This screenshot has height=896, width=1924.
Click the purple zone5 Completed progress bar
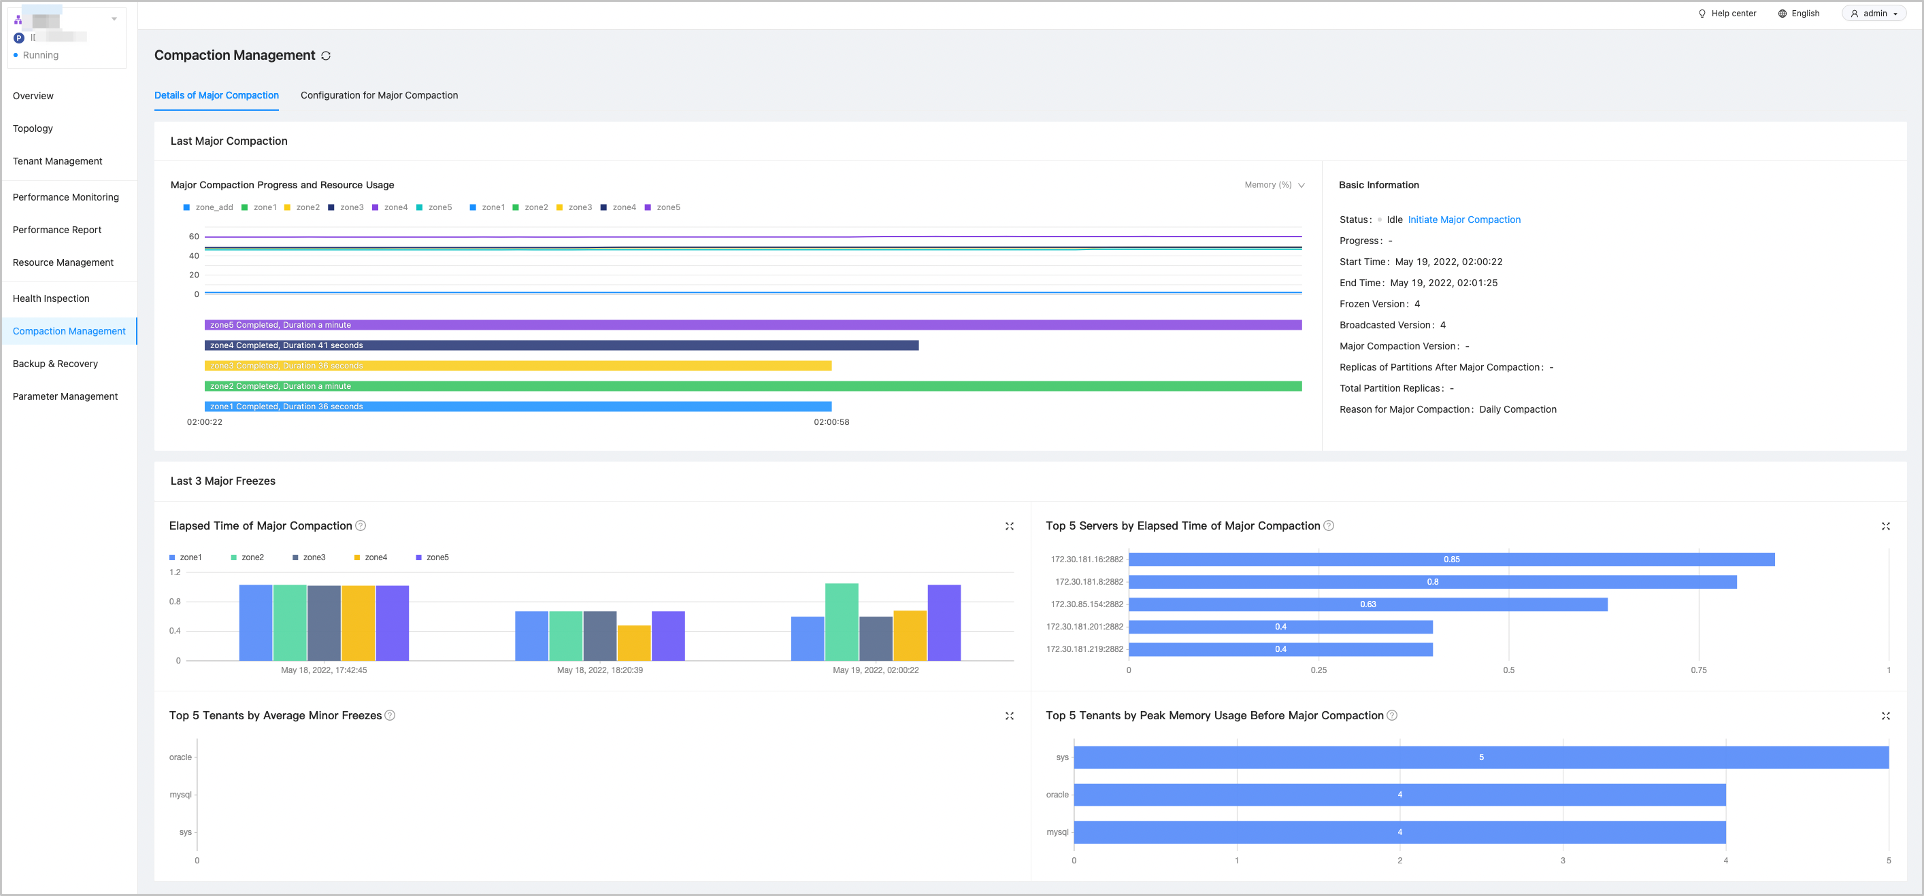753,325
